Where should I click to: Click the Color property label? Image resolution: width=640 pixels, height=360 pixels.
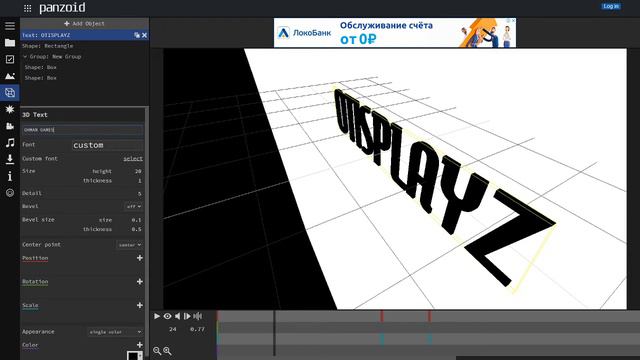(x=30, y=345)
